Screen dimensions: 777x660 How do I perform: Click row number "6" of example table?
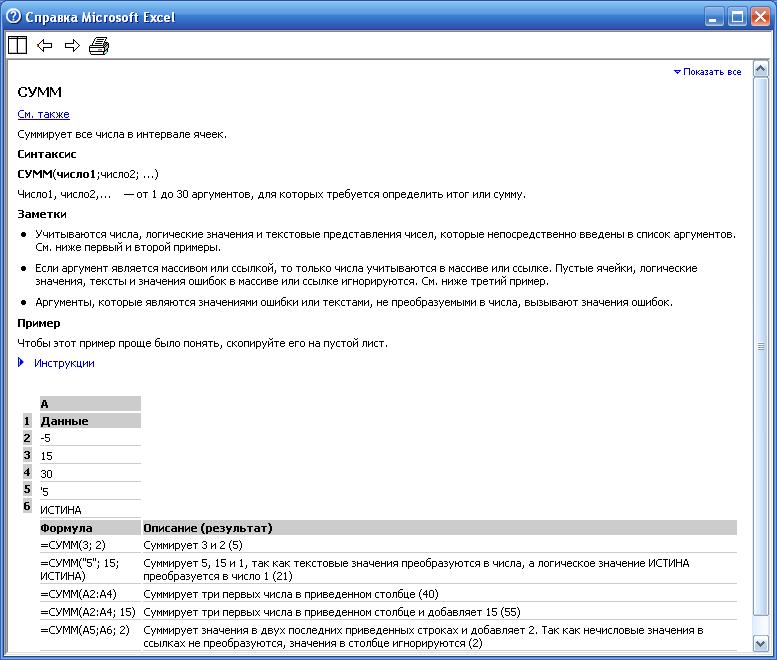27,506
